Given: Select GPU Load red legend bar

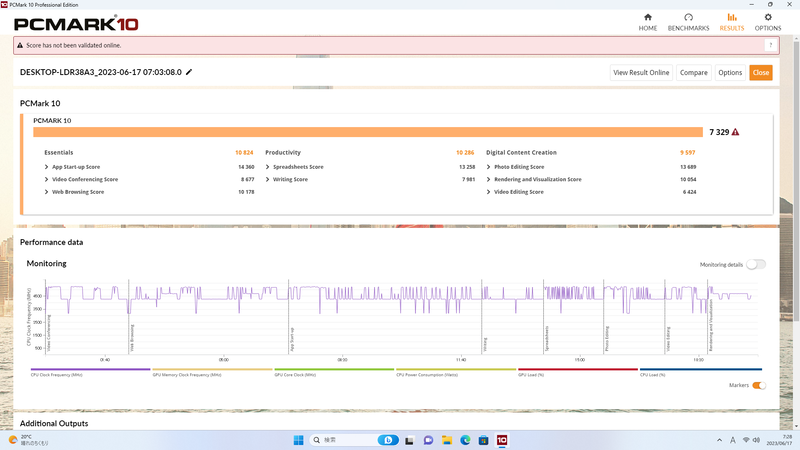Looking at the screenshot, I should point(578,369).
